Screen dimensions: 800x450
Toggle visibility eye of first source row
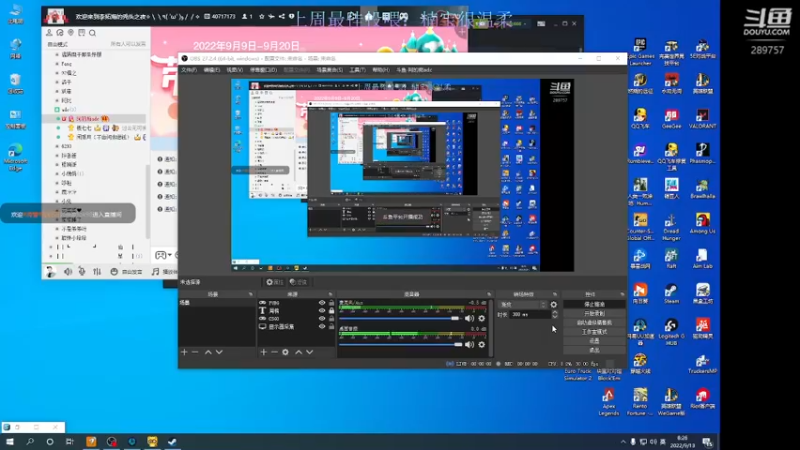point(322,303)
